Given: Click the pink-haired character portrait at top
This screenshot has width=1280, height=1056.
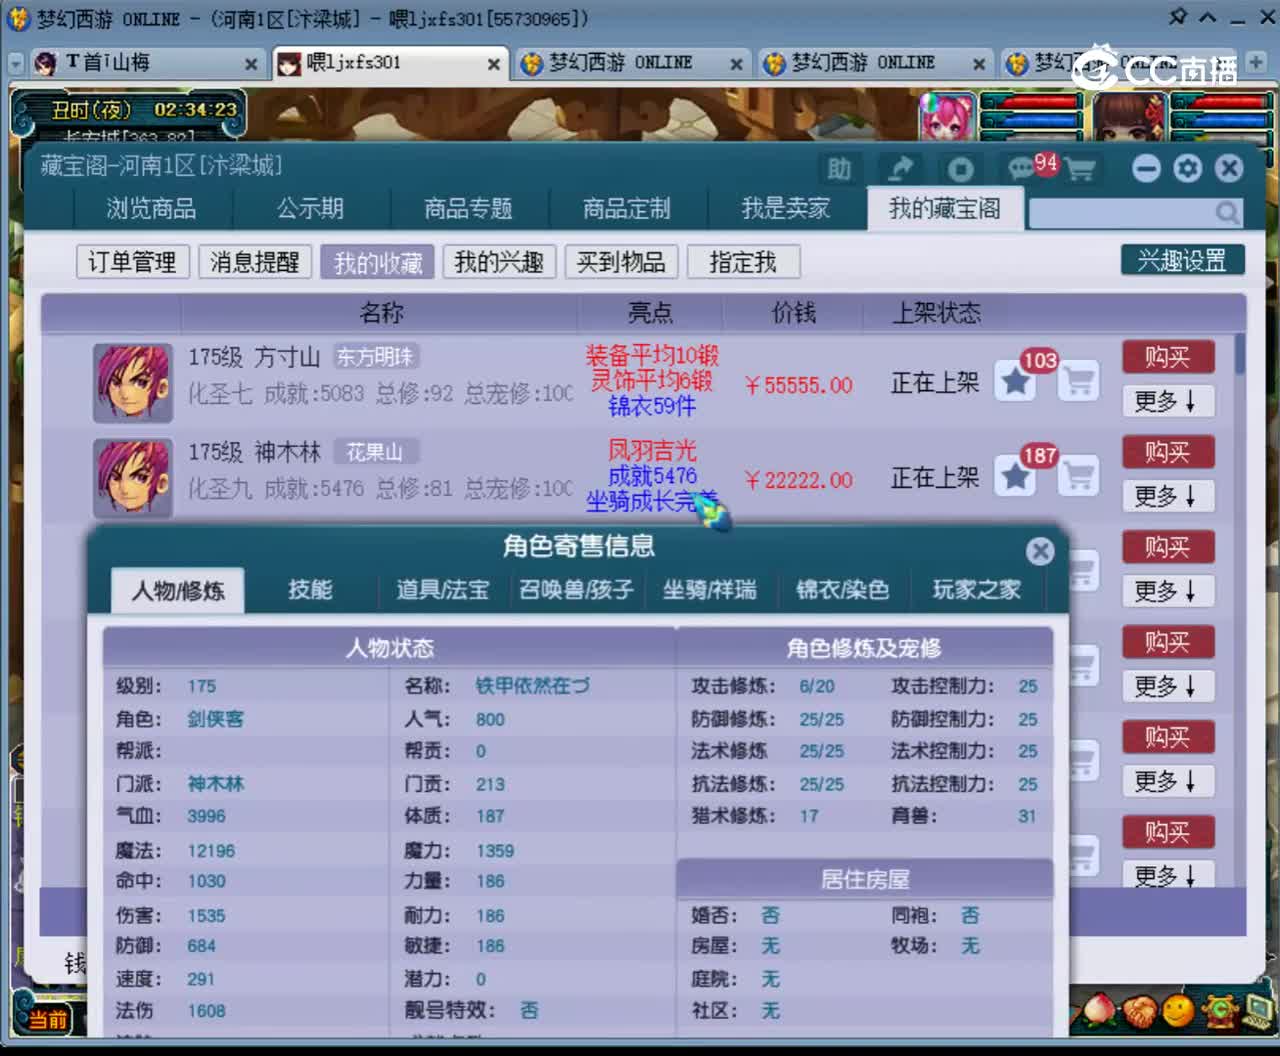Looking at the screenshot, I should tap(947, 117).
